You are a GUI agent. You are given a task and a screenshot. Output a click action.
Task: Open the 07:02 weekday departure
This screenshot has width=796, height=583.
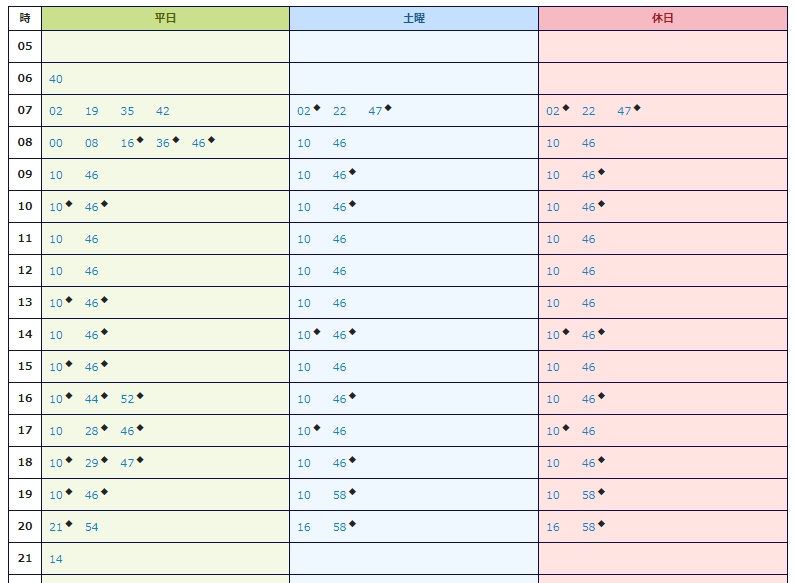[x=56, y=112]
